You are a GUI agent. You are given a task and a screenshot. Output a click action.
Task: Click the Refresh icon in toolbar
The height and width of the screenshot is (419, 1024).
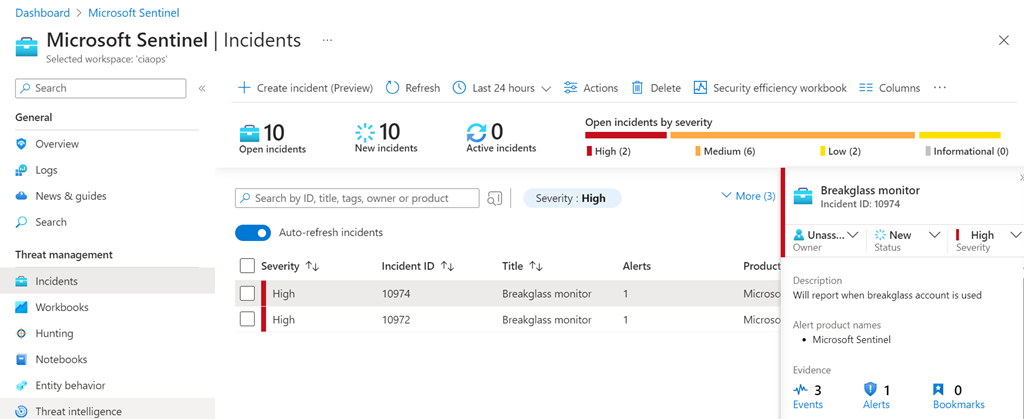coord(393,88)
